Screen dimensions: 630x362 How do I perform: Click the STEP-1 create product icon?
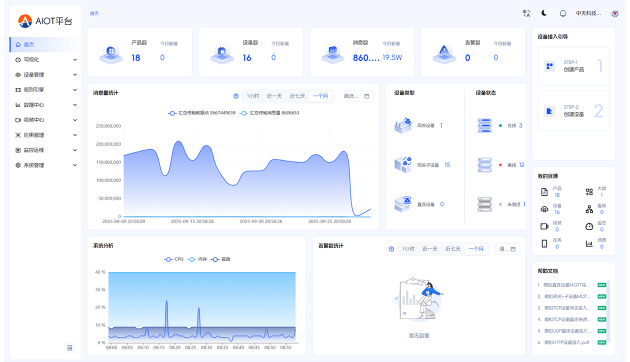tap(549, 66)
